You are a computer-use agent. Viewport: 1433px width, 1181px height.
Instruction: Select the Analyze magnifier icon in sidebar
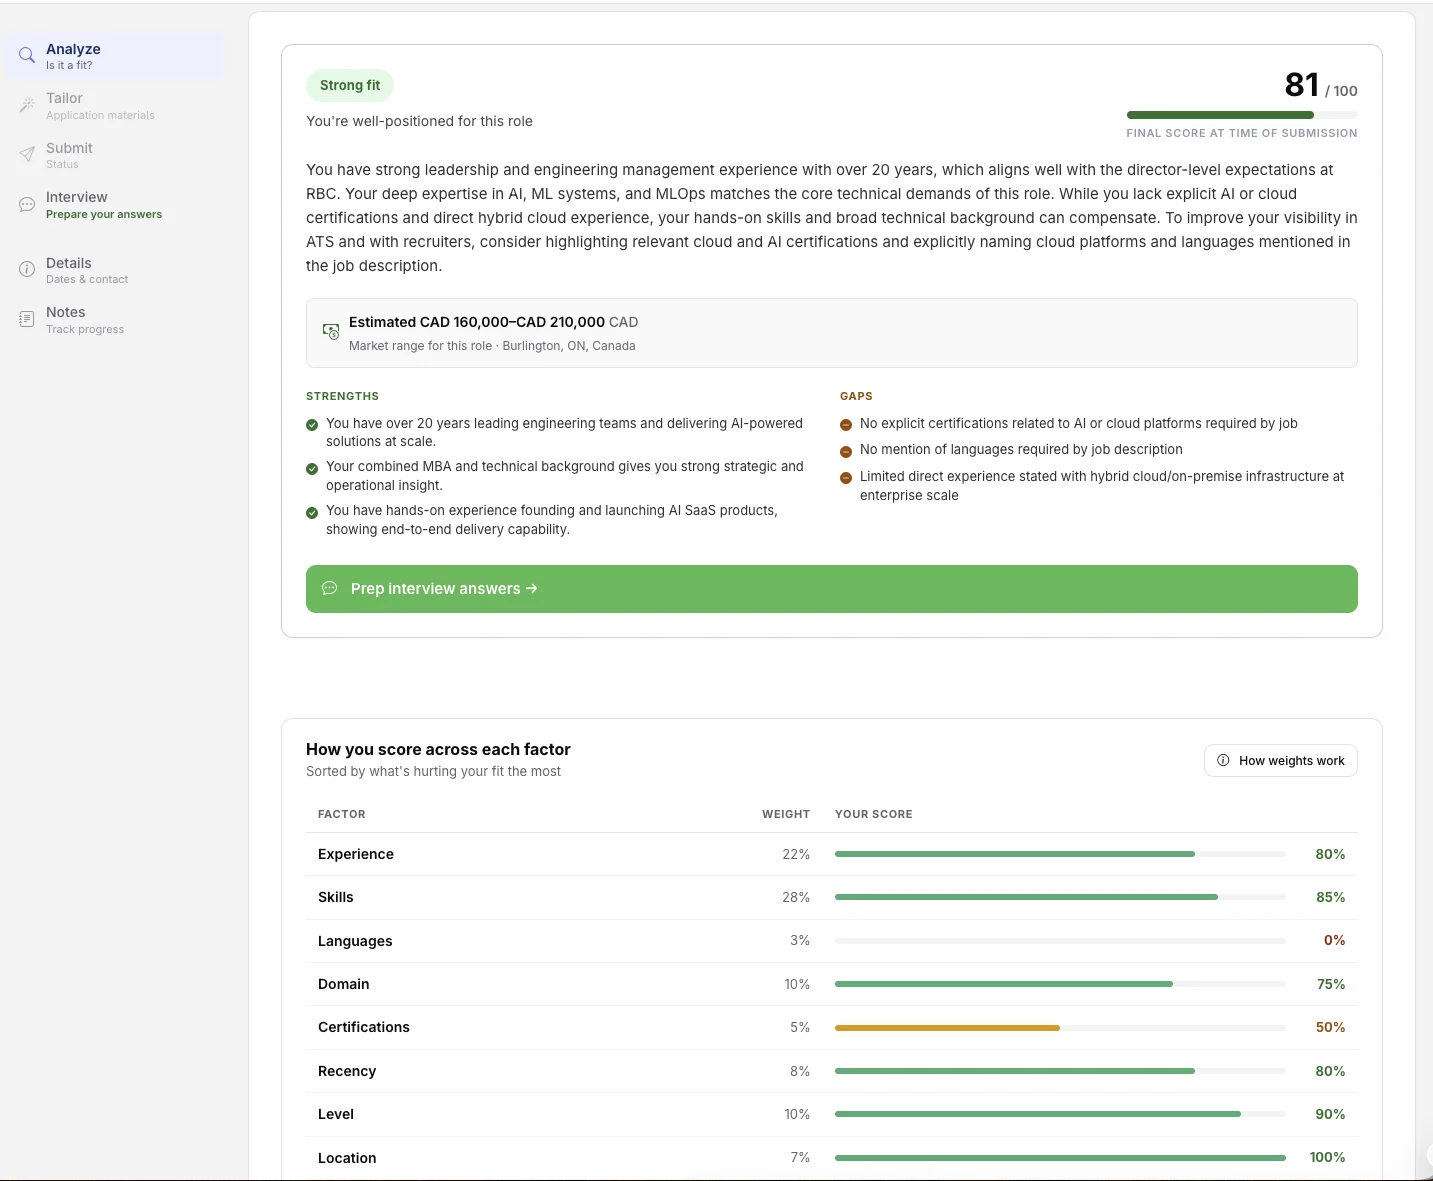point(26,56)
